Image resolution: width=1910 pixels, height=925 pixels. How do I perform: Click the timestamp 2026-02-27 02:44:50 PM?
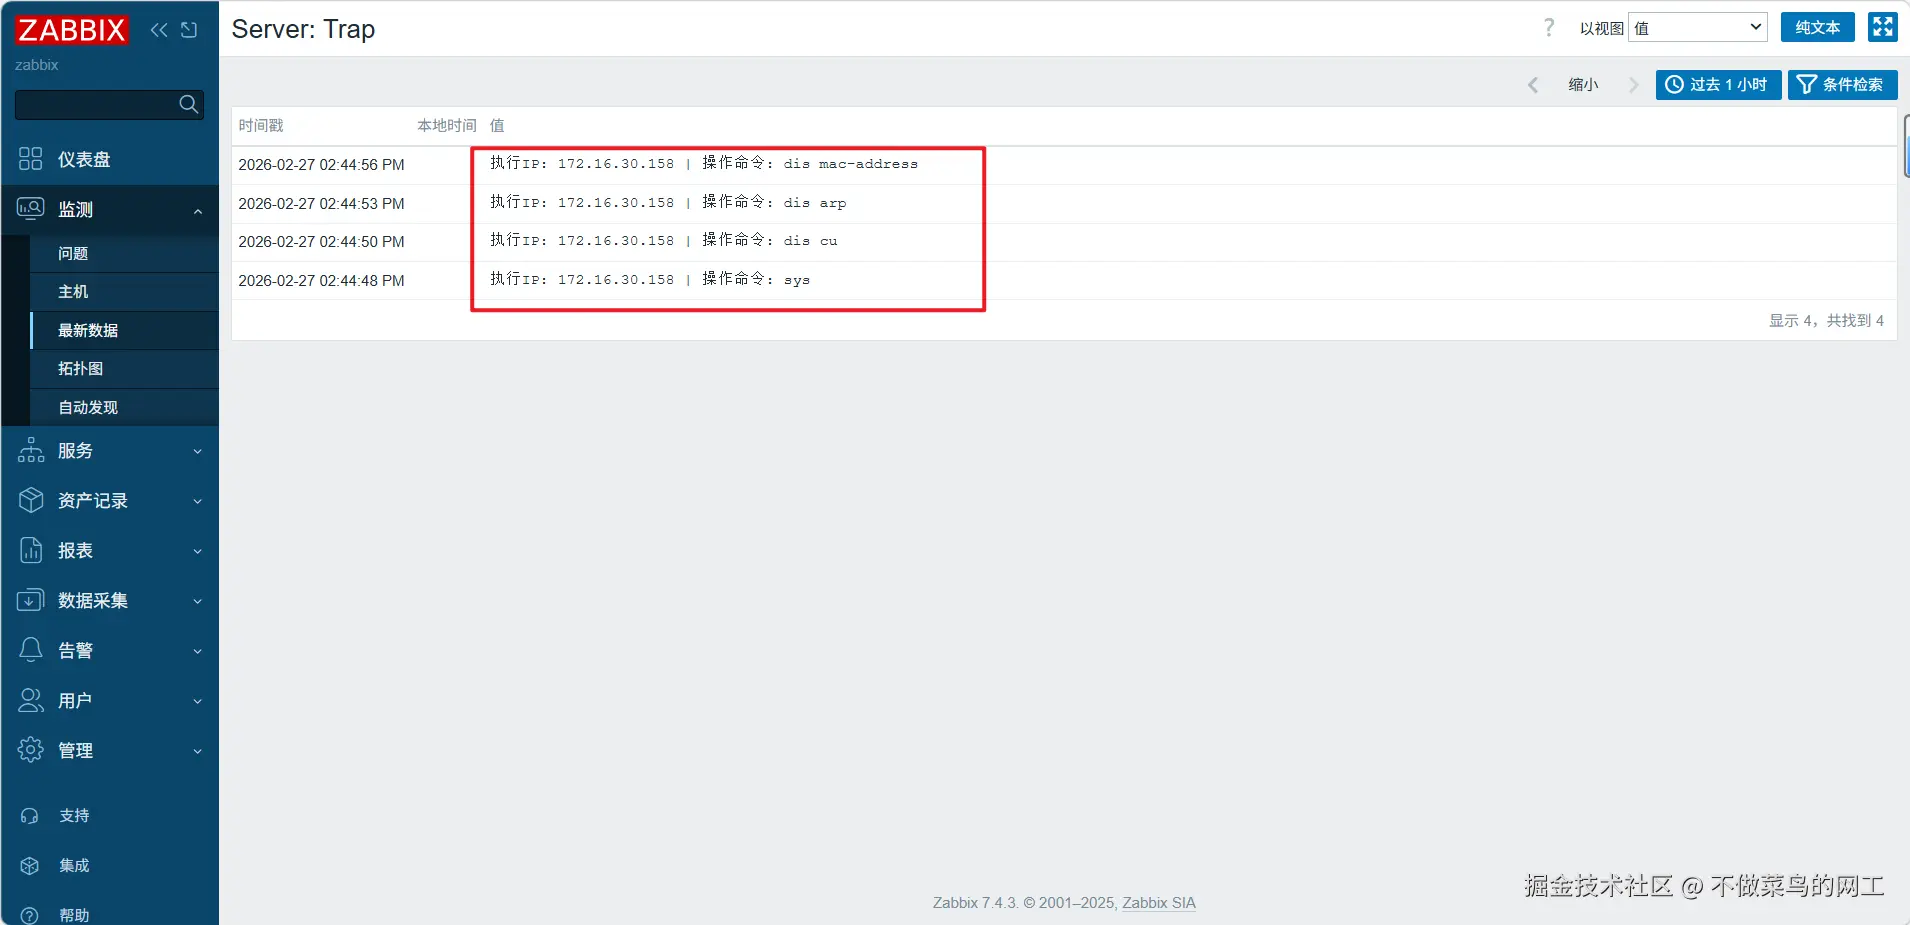pyautogui.click(x=321, y=242)
